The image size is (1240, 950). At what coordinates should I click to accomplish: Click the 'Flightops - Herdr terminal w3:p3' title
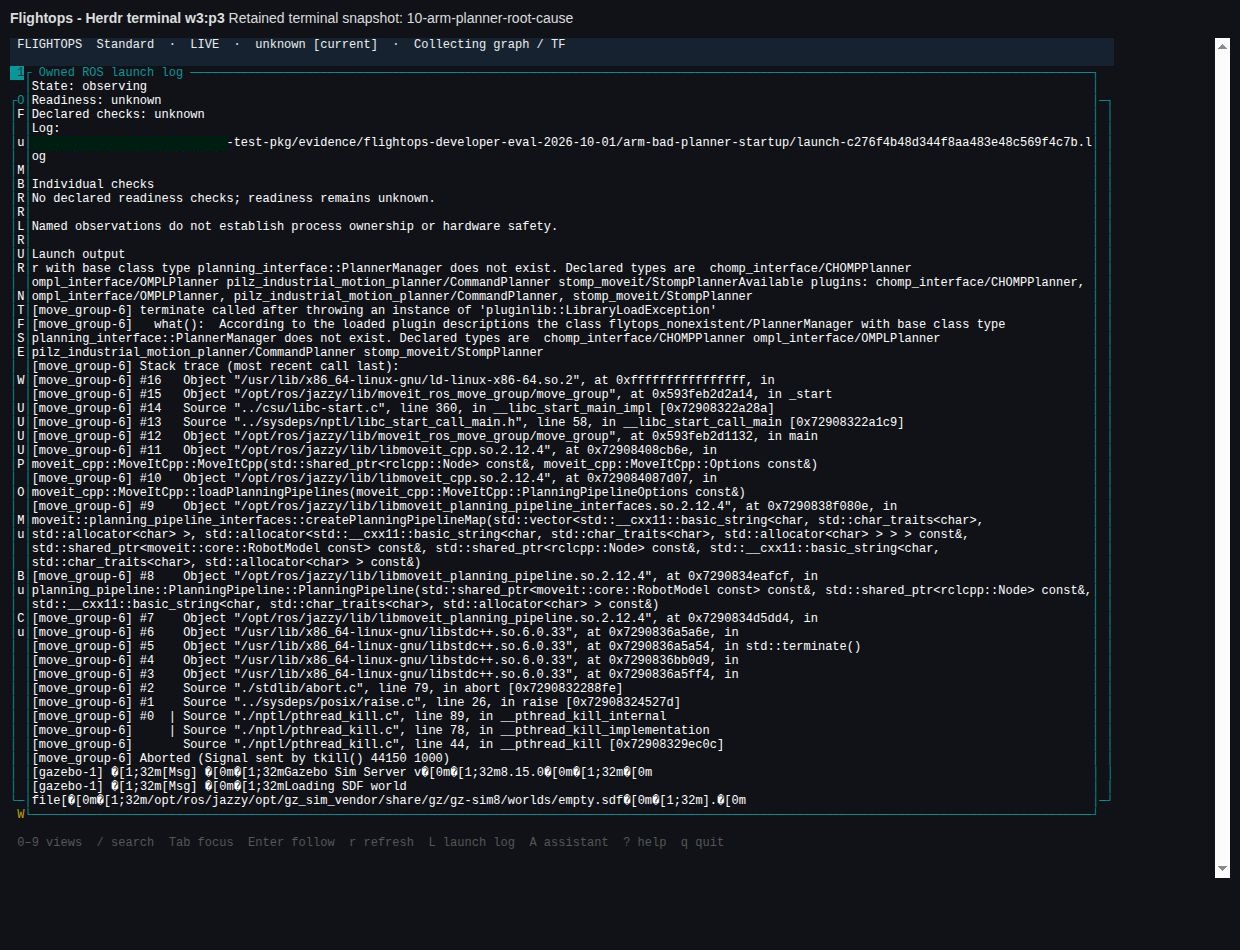pyautogui.click(x=117, y=18)
